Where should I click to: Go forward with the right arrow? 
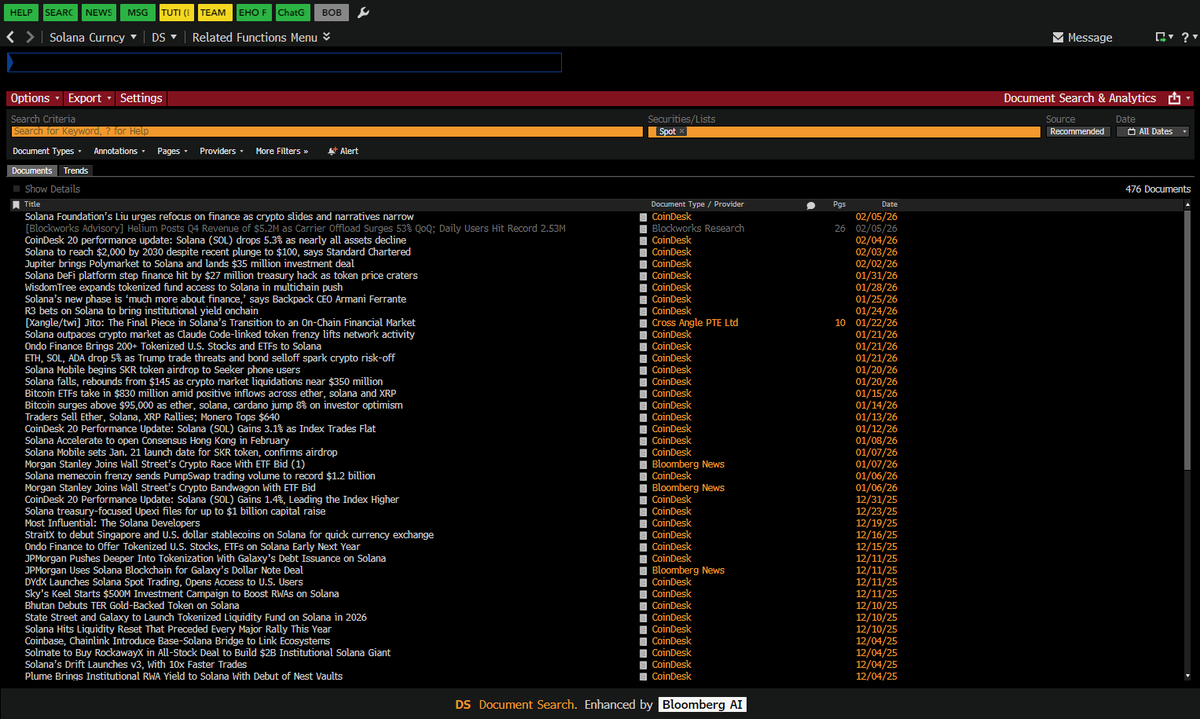30,37
